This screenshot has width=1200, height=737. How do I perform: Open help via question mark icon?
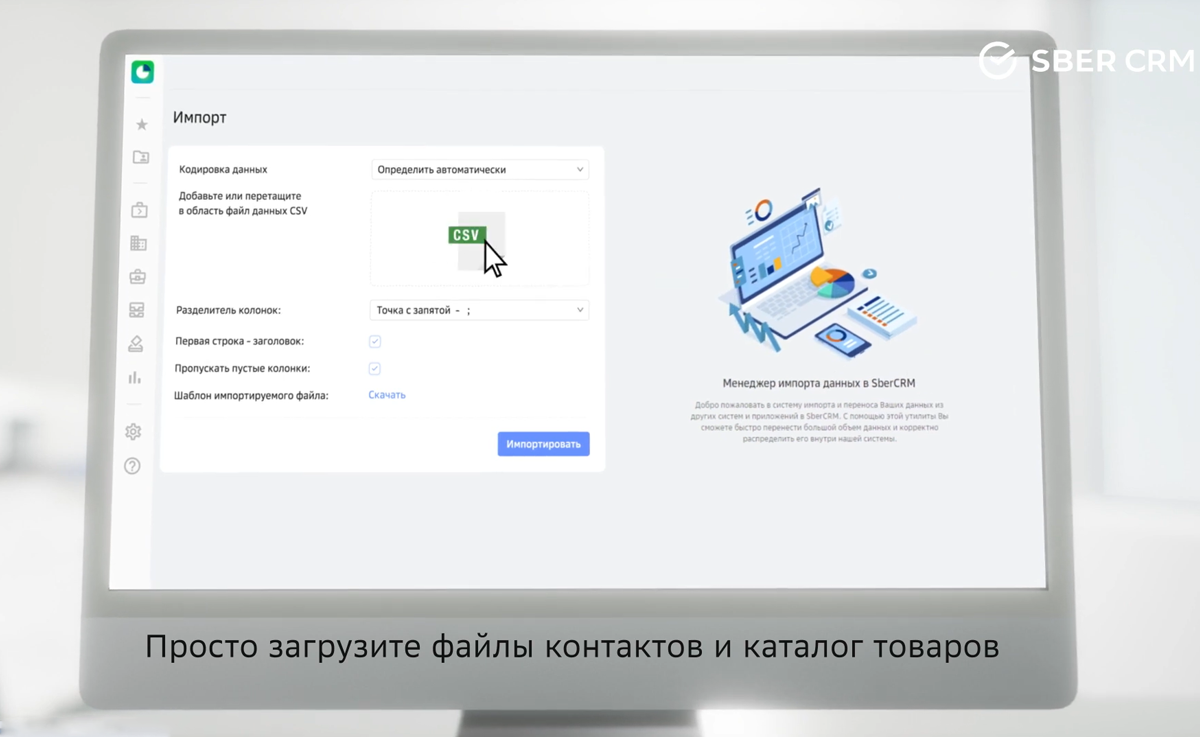132,466
